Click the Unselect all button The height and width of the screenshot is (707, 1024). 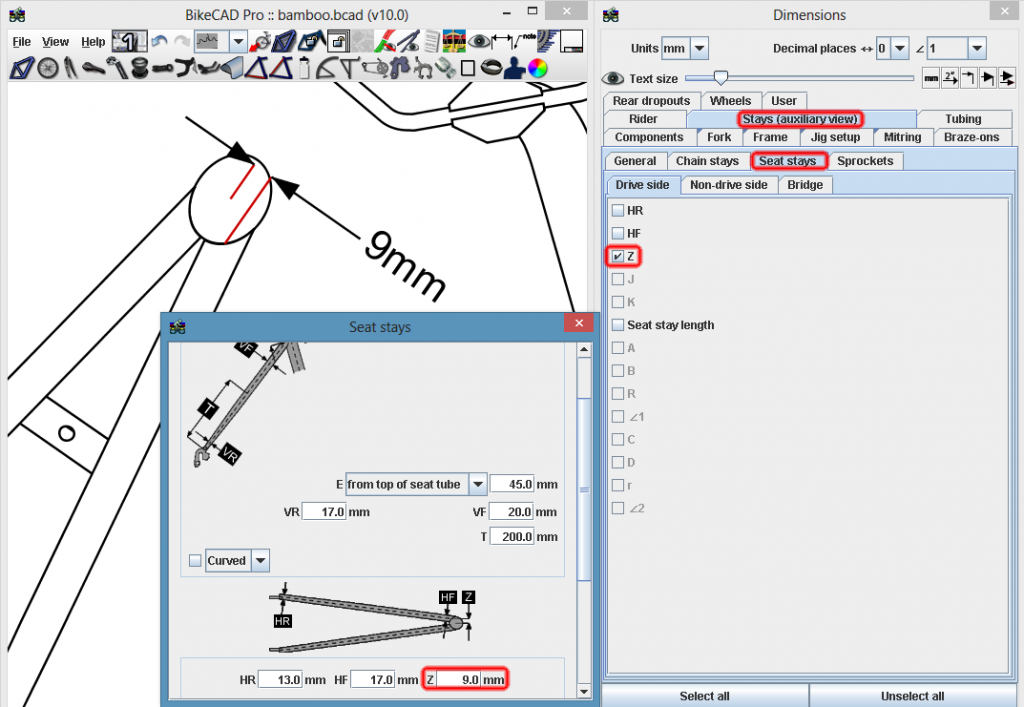(912, 696)
